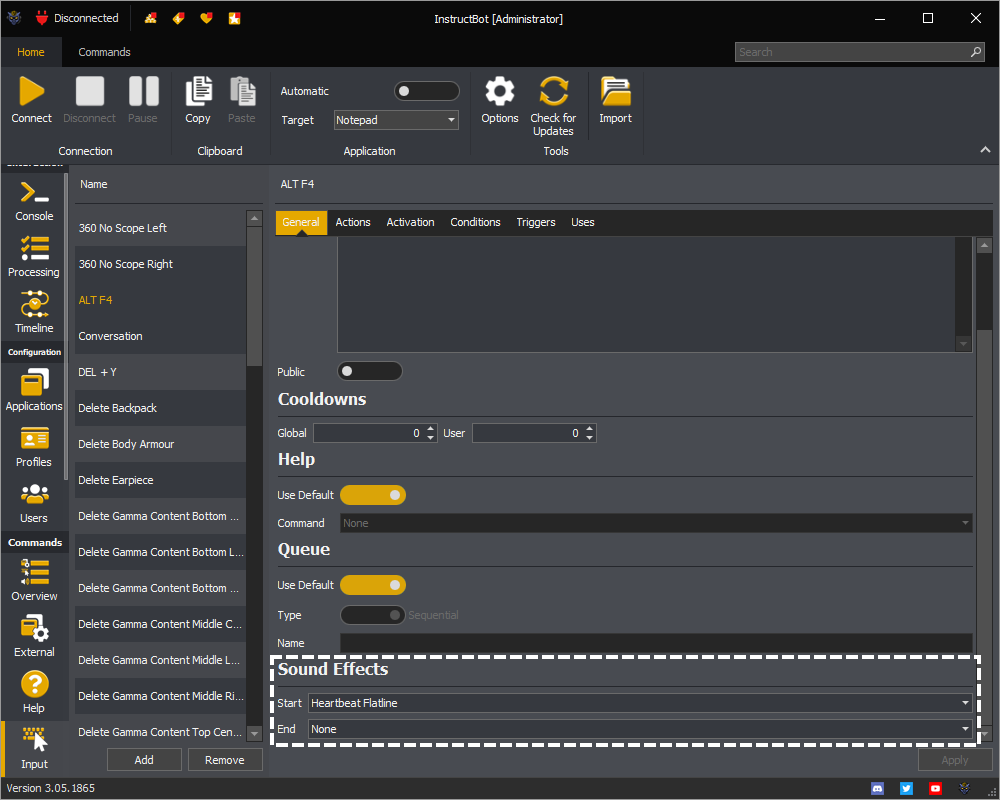Click Check for Updates icon

(x=553, y=91)
